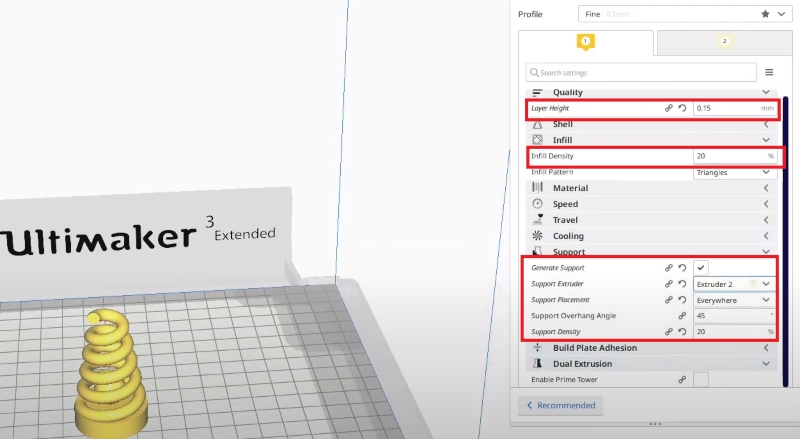The height and width of the screenshot is (439, 800).
Task: Click the star icon in the Profile field
Action: point(765,14)
